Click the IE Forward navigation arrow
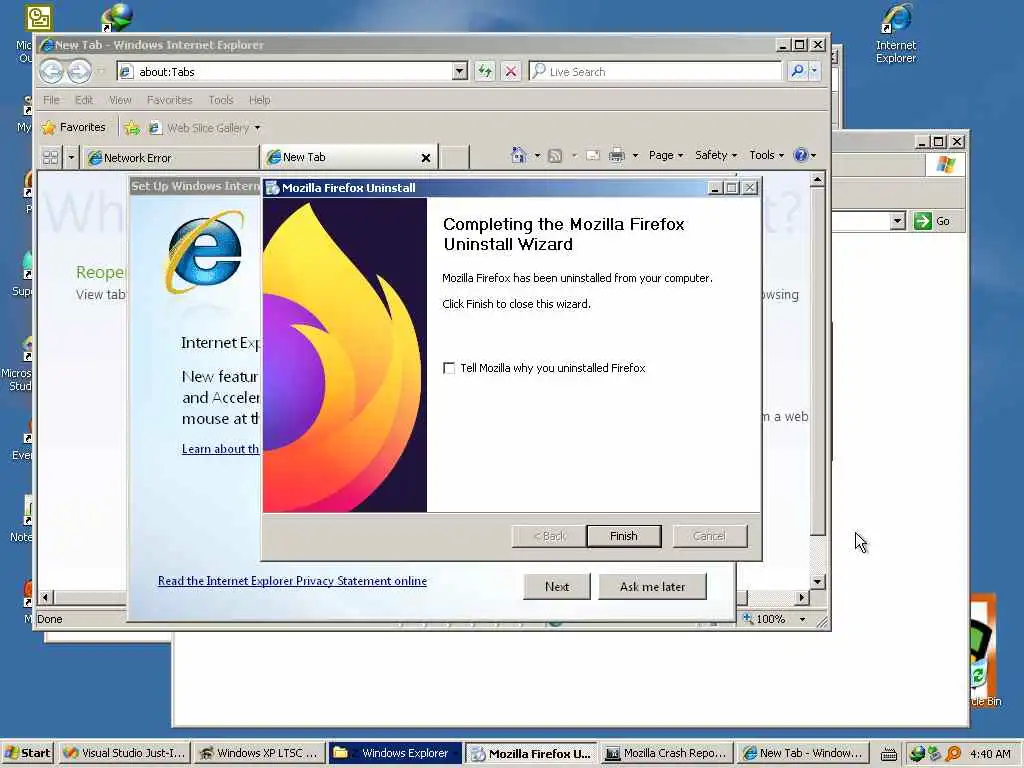 point(79,71)
